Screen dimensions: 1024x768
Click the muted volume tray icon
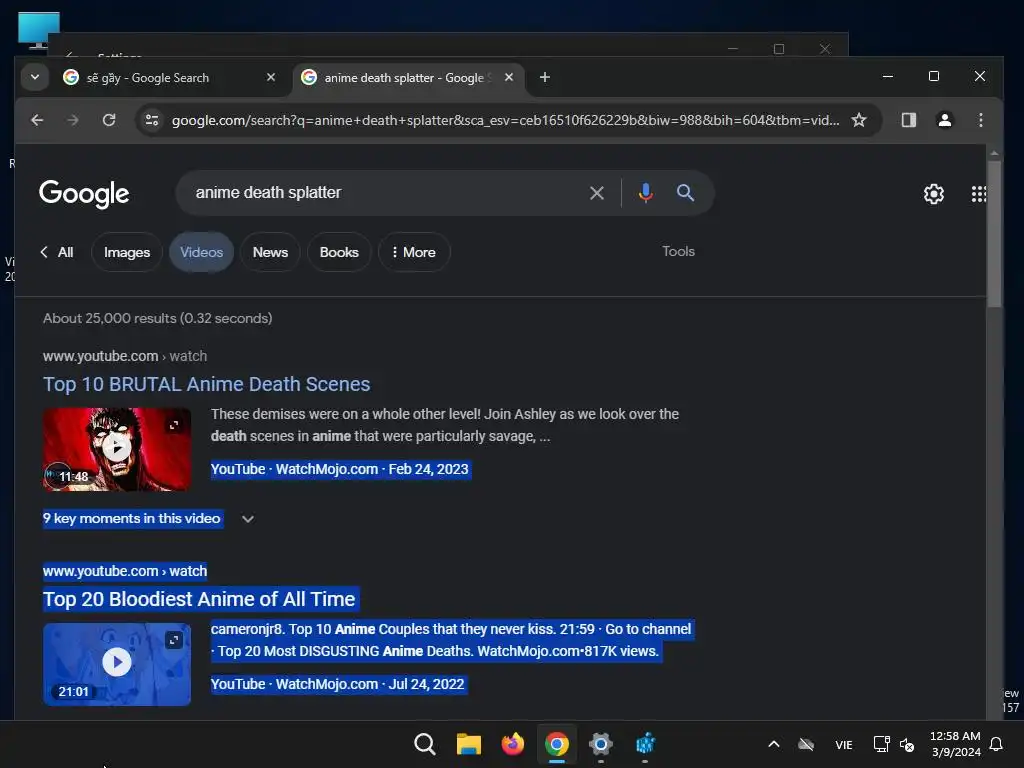[907, 744]
